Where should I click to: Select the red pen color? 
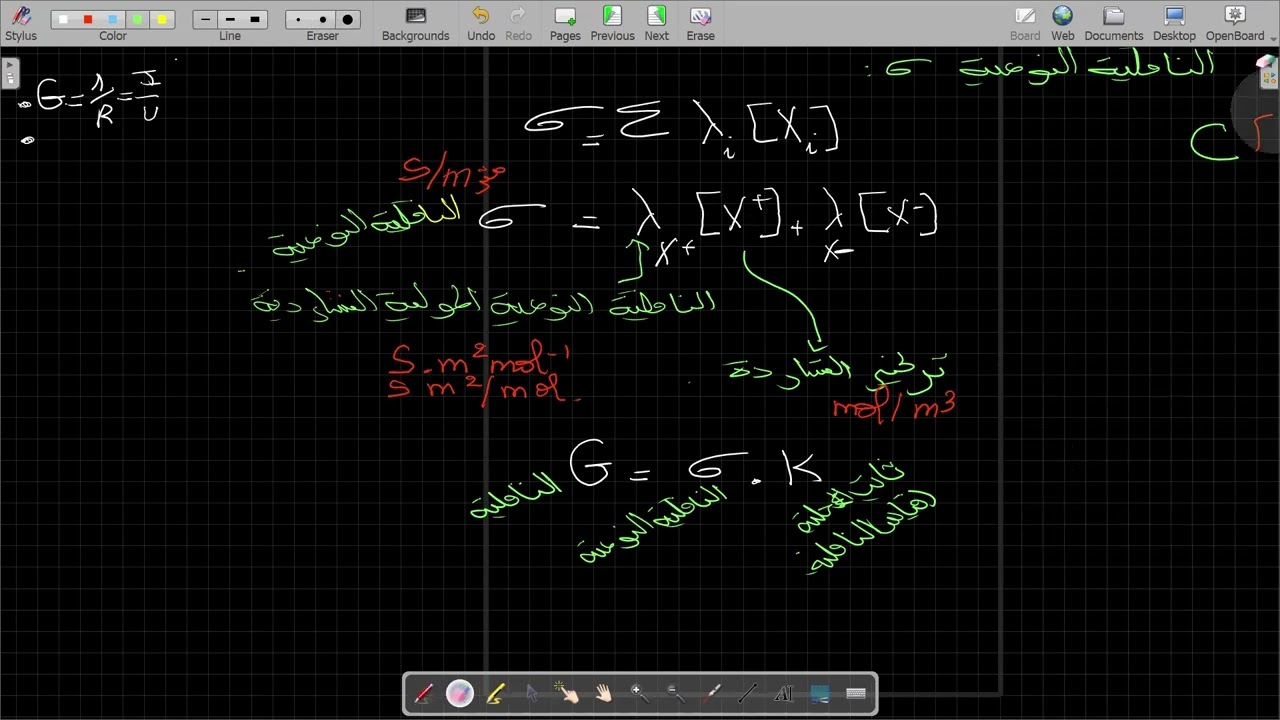pos(88,19)
